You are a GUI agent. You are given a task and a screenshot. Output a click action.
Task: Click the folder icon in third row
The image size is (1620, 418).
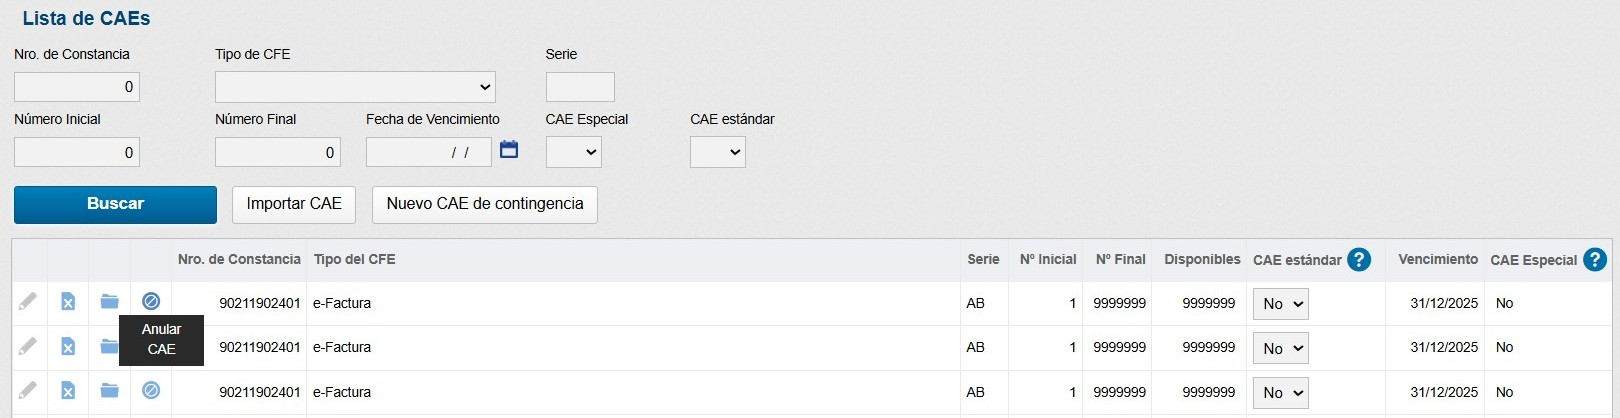click(109, 390)
